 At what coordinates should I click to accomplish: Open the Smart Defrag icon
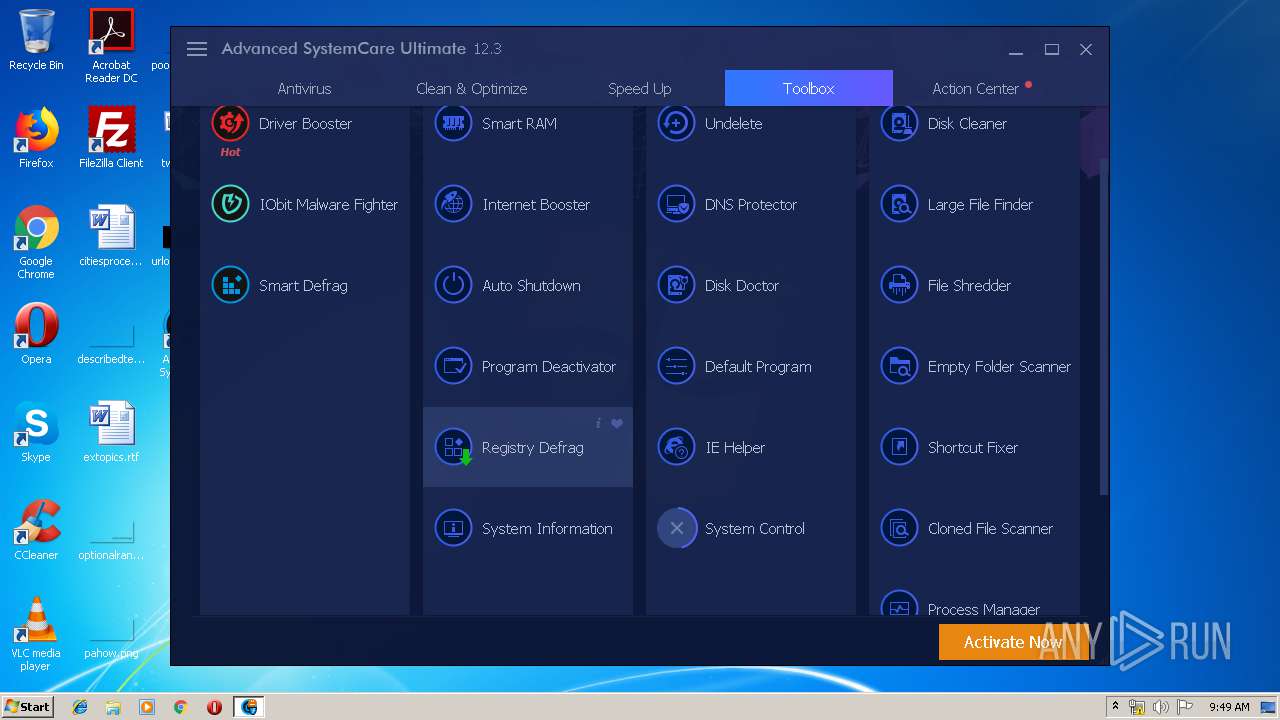tap(230, 285)
